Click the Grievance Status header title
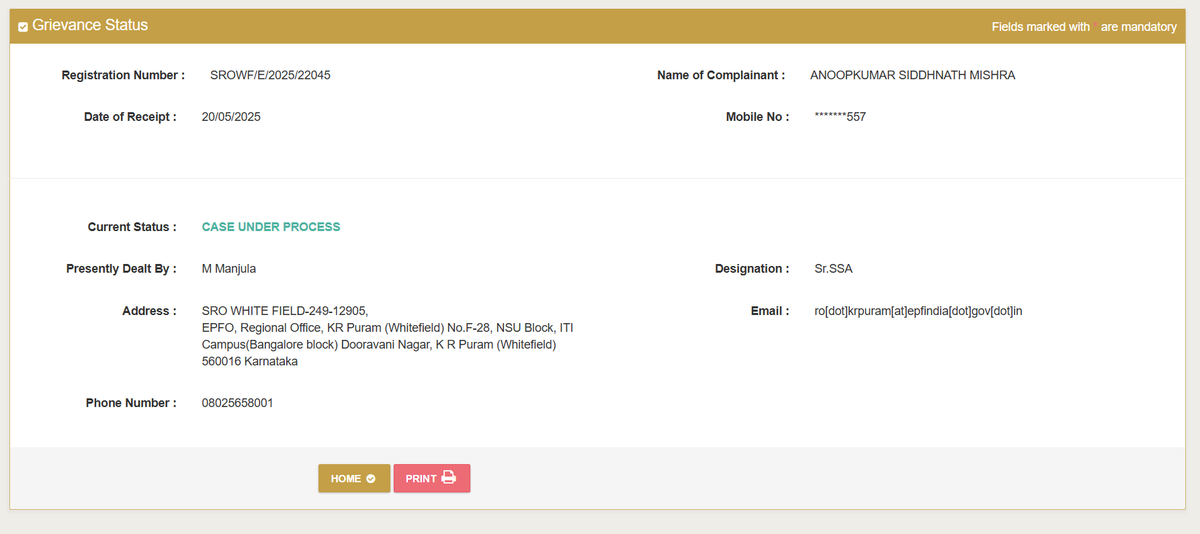The width and height of the screenshot is (1200, 534). point(90,25)
